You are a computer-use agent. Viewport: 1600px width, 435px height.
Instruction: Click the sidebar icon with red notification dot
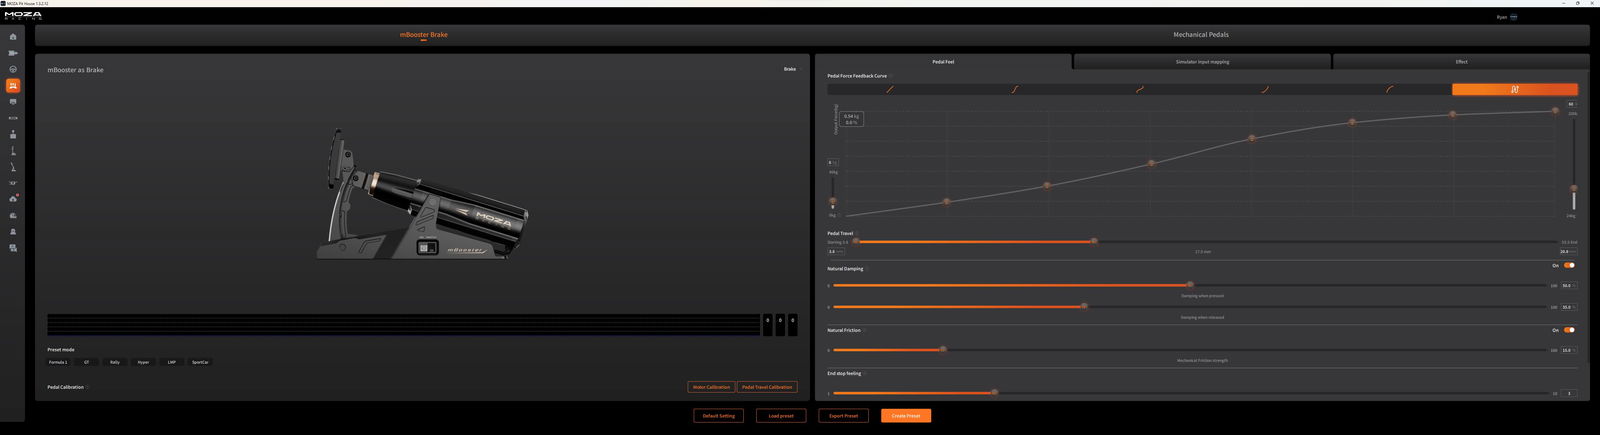point(13,199)
